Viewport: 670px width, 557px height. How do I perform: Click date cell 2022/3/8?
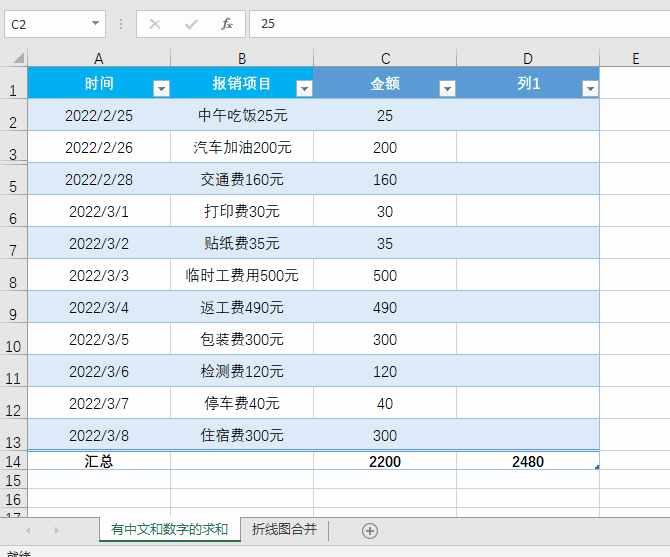99,436
